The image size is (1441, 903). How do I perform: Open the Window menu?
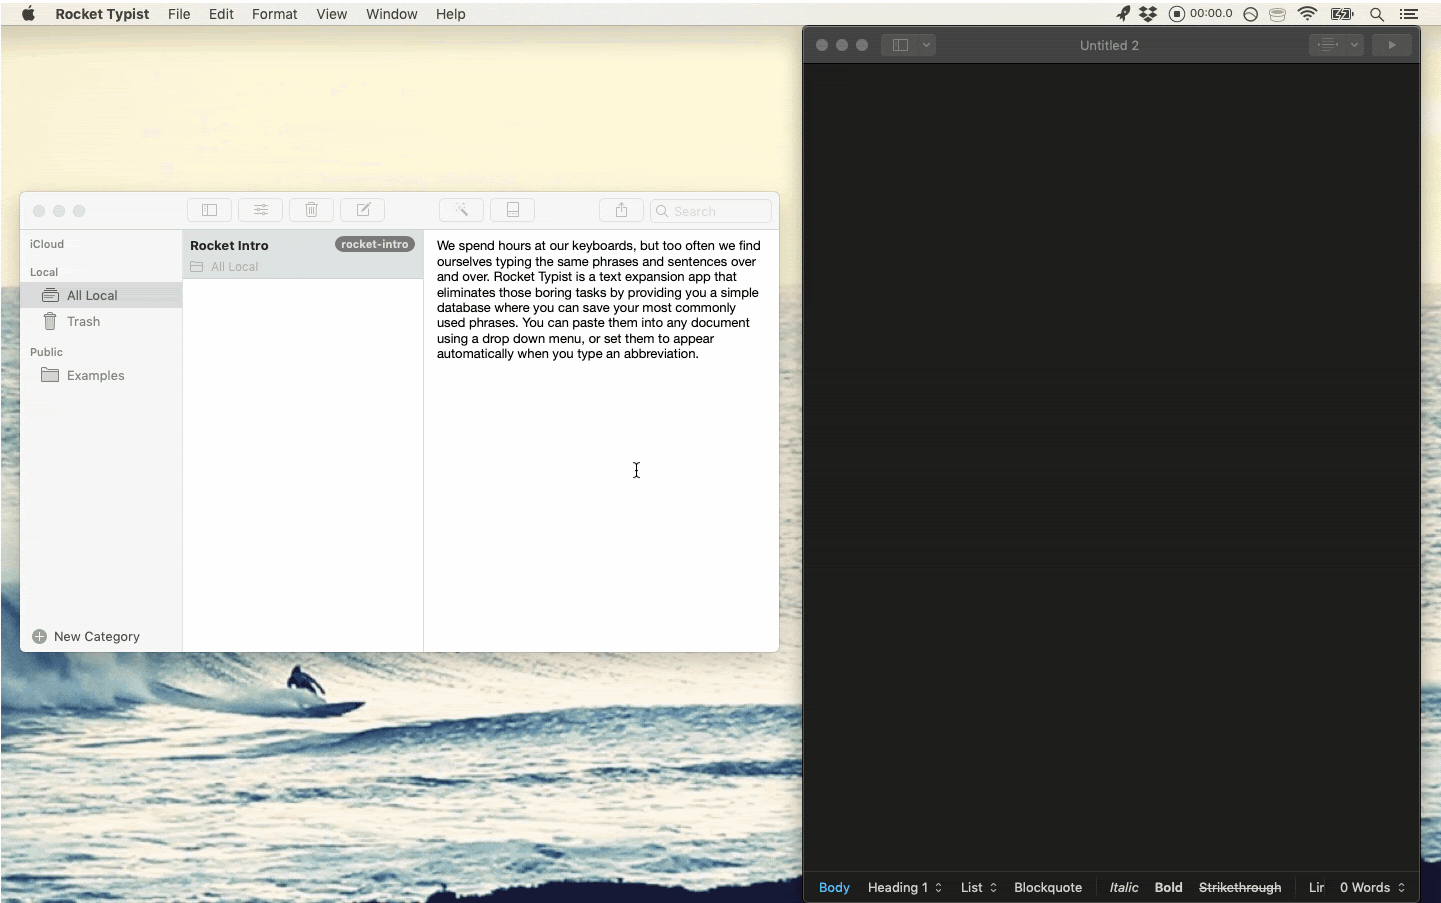pos(391,14)
